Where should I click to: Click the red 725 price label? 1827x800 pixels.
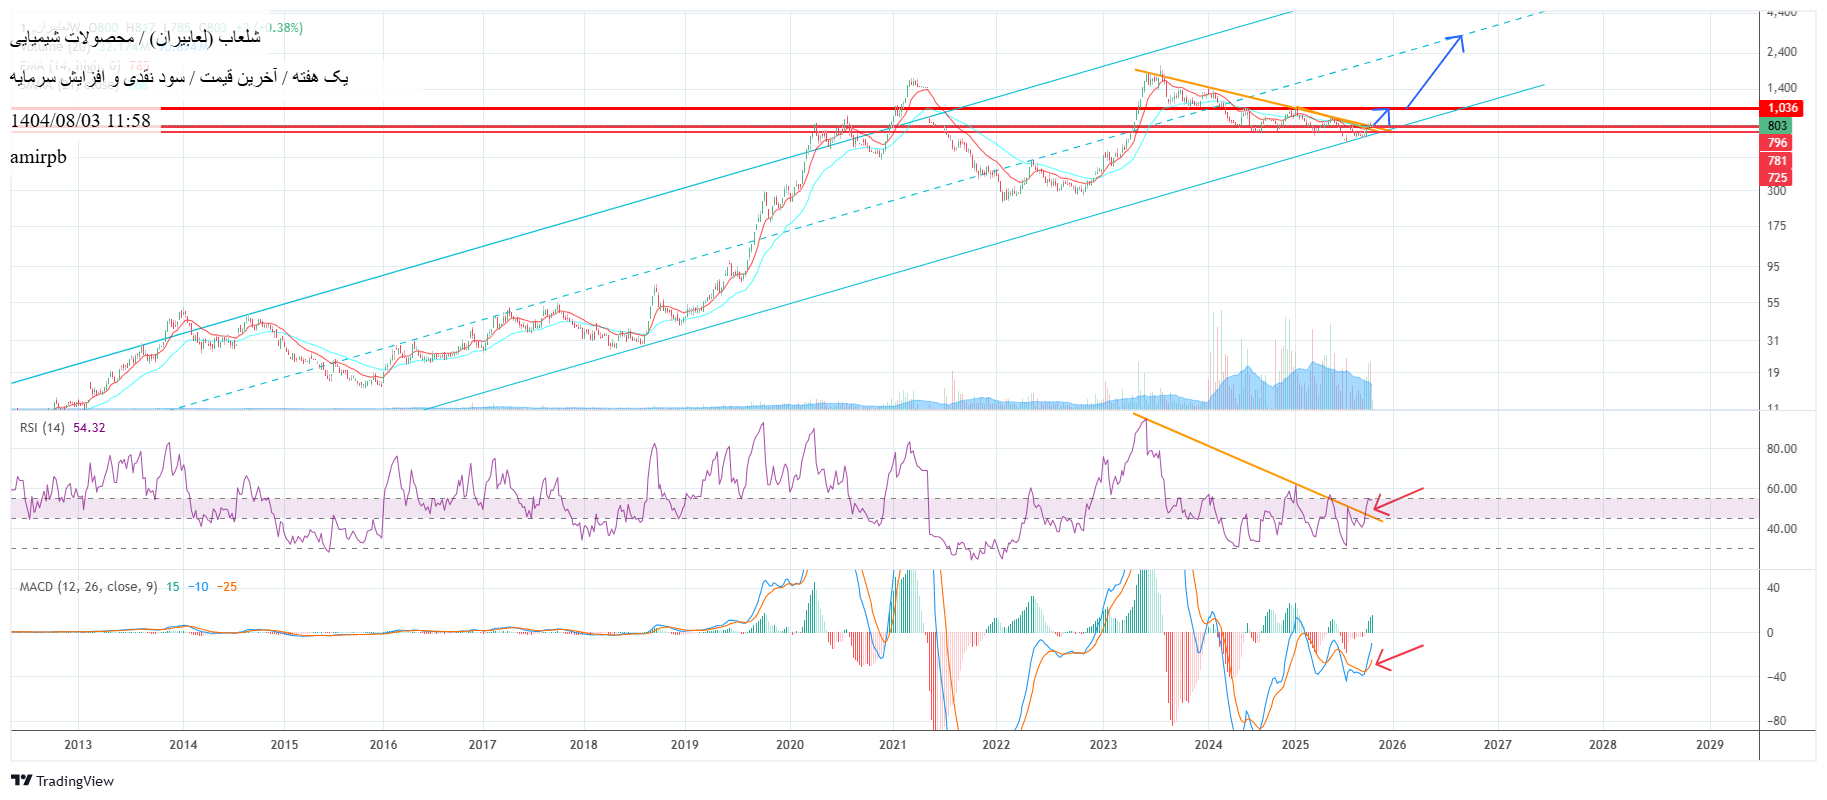[1776, 178]
